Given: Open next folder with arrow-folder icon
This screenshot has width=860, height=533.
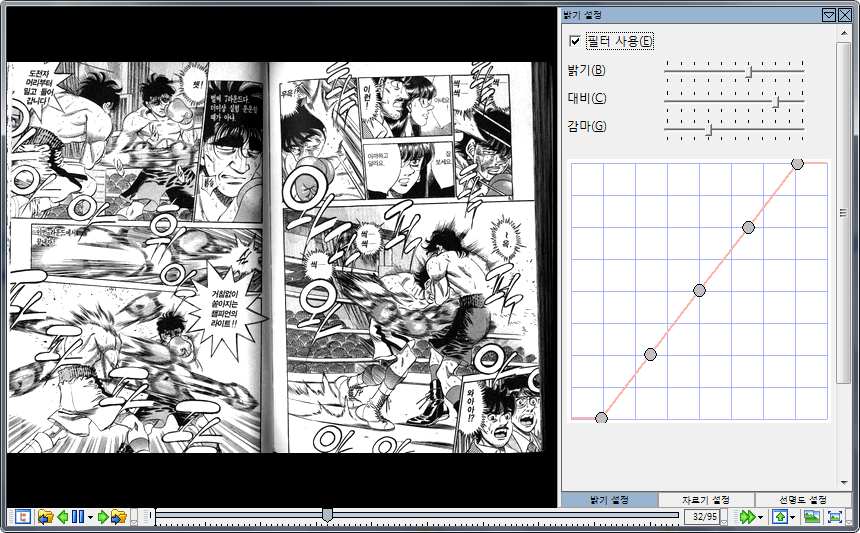Looking at the screenshot, I should tap(118, 517).
